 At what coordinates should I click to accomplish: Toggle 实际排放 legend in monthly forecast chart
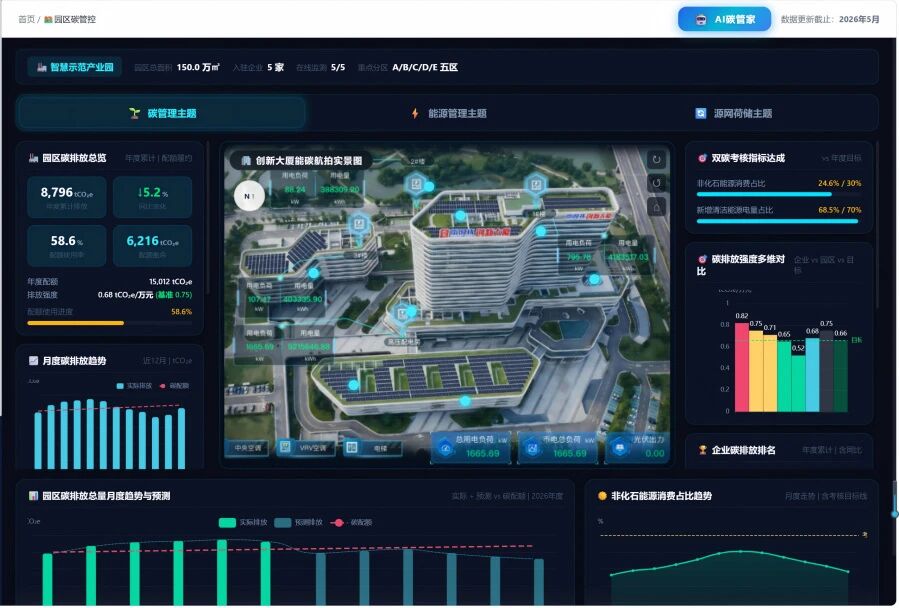[x=243, y=523]
